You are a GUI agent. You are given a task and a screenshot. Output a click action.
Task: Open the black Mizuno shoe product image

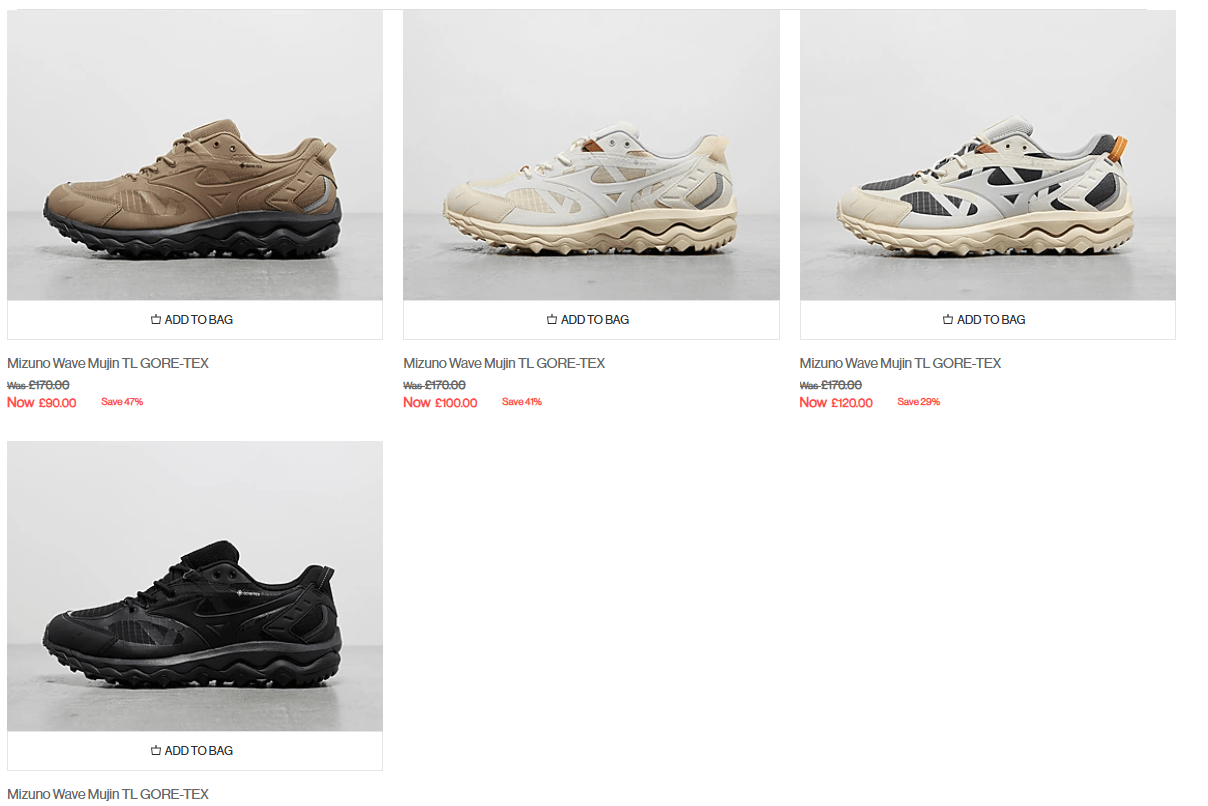pyautogui.click(x=195, y=586)
